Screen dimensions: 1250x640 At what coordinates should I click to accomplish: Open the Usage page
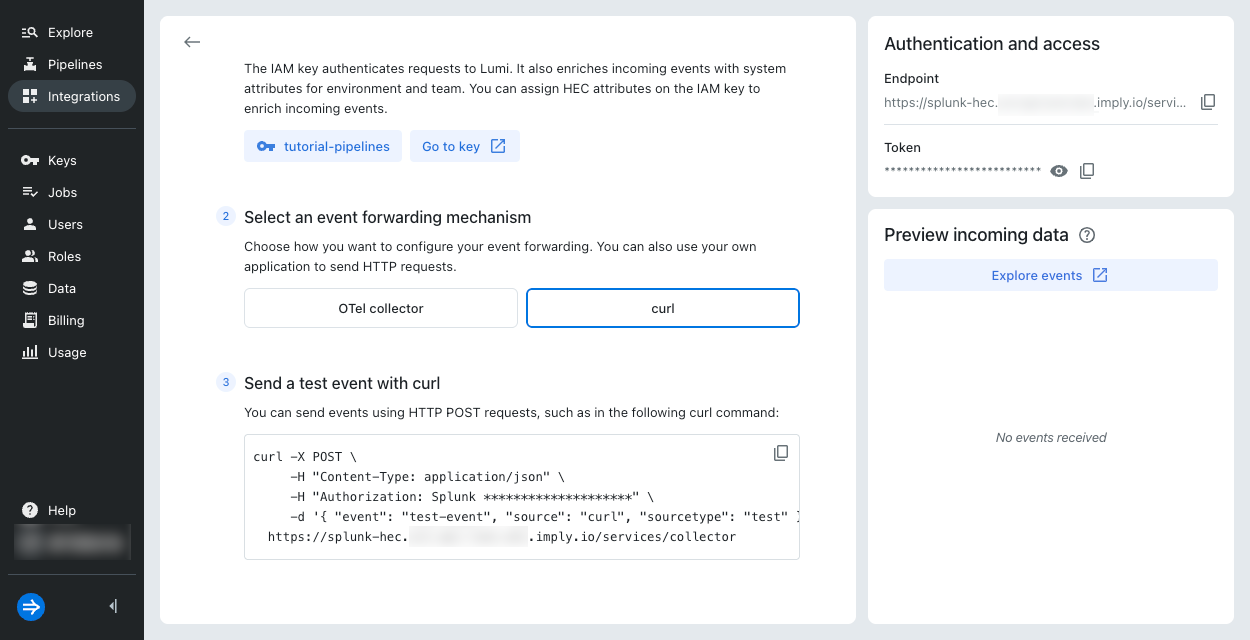pos(67,352)
